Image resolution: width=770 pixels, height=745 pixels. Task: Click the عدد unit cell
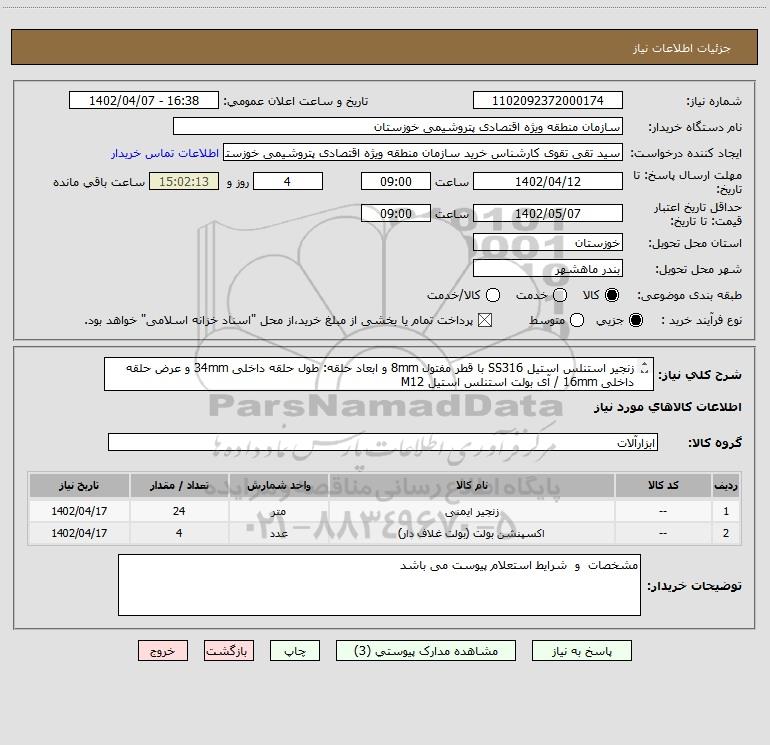pyautogui.click(x=278, y=533)
